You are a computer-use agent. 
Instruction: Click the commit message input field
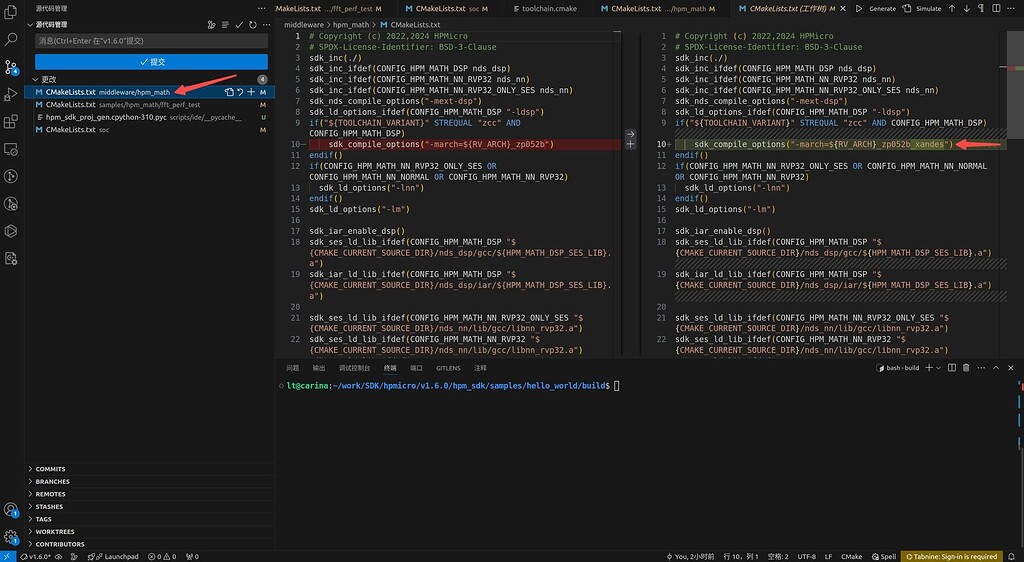(150, 41)
